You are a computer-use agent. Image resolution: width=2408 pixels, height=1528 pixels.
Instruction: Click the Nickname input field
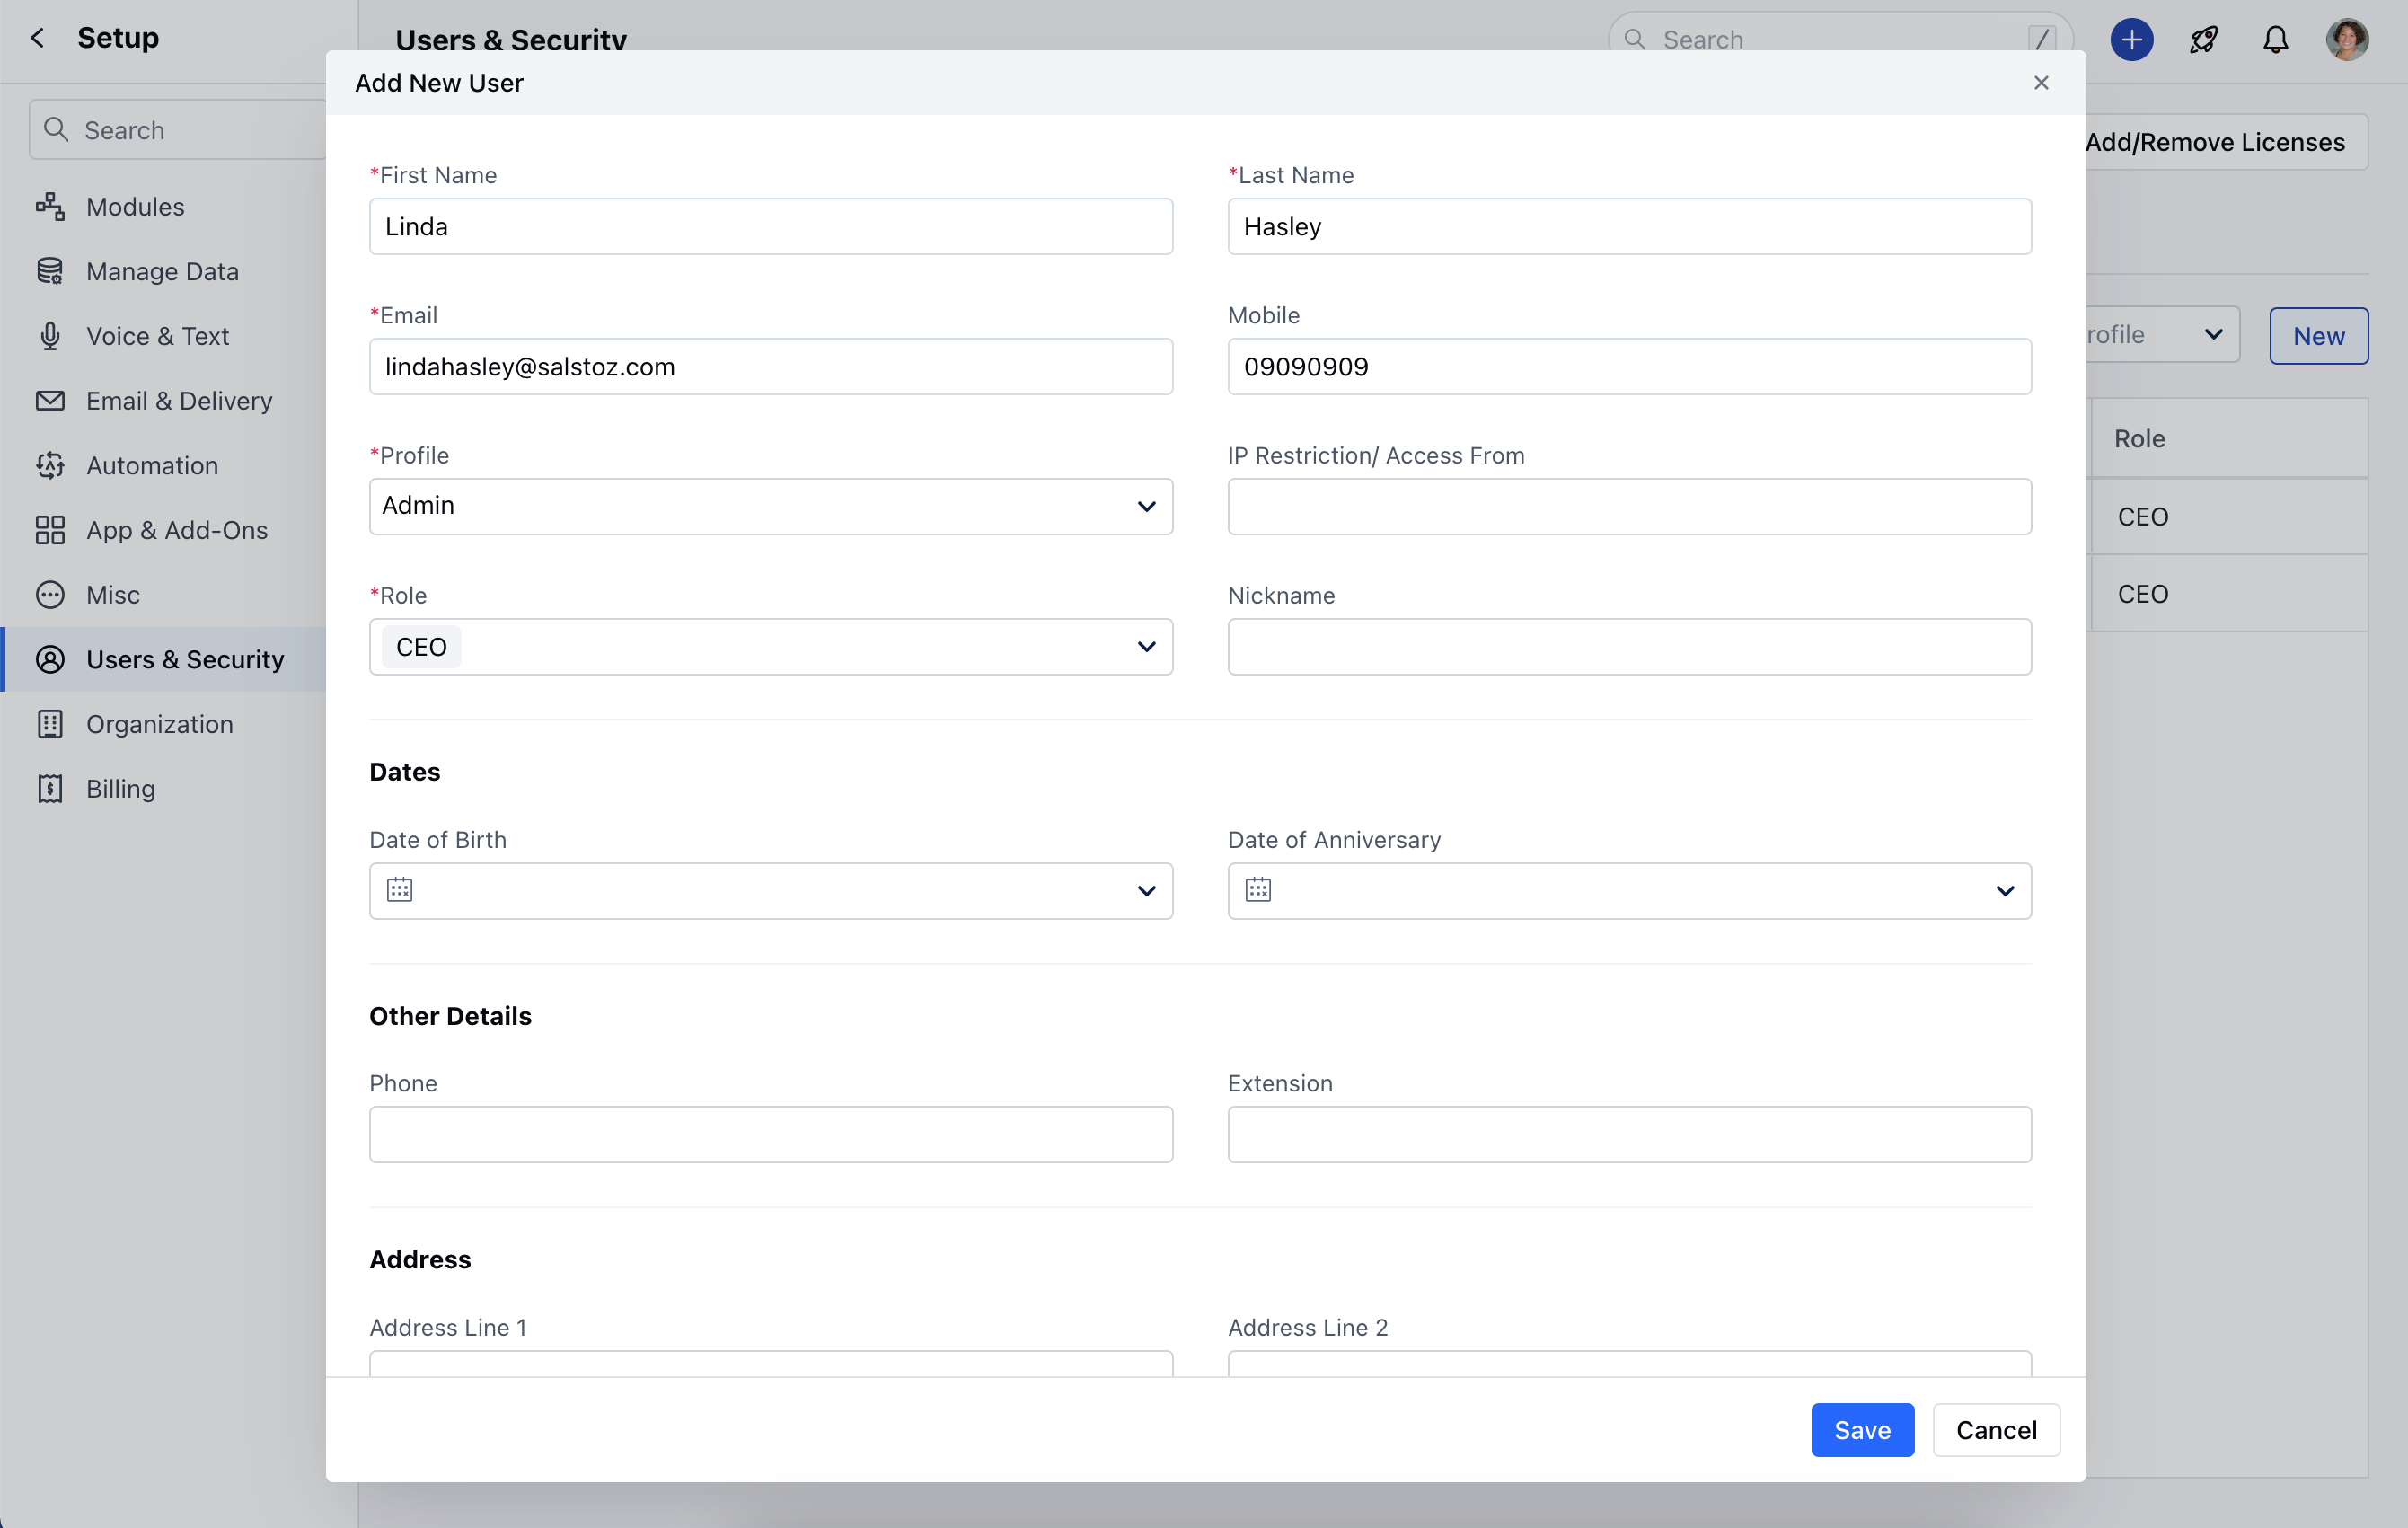pos(1628,647)
